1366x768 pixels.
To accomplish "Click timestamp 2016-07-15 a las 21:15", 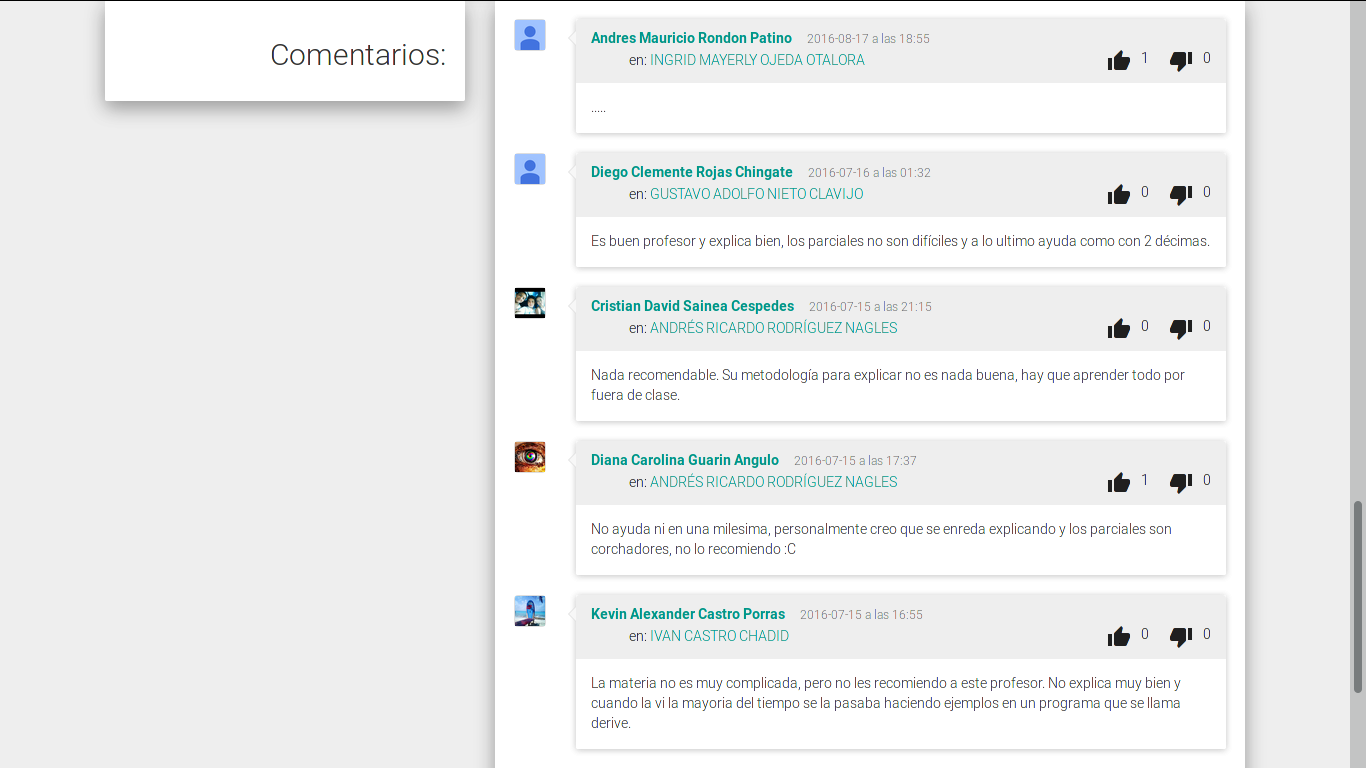I will click(x=870, y=307).
